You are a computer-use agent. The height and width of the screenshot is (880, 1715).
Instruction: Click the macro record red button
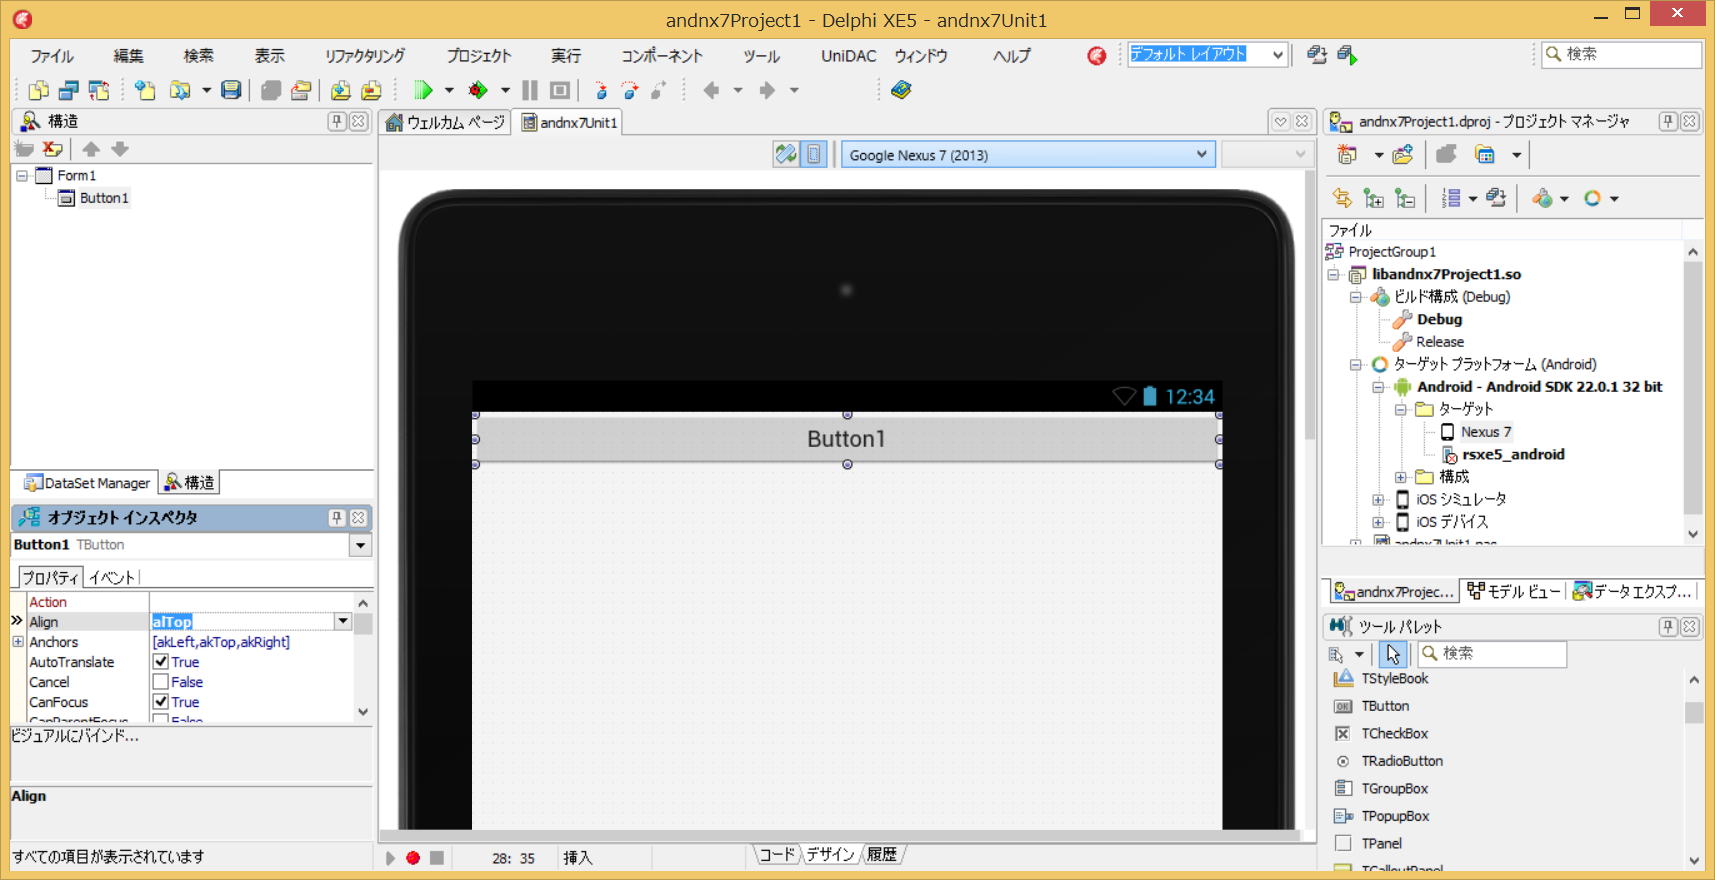(x=413, y=858)
